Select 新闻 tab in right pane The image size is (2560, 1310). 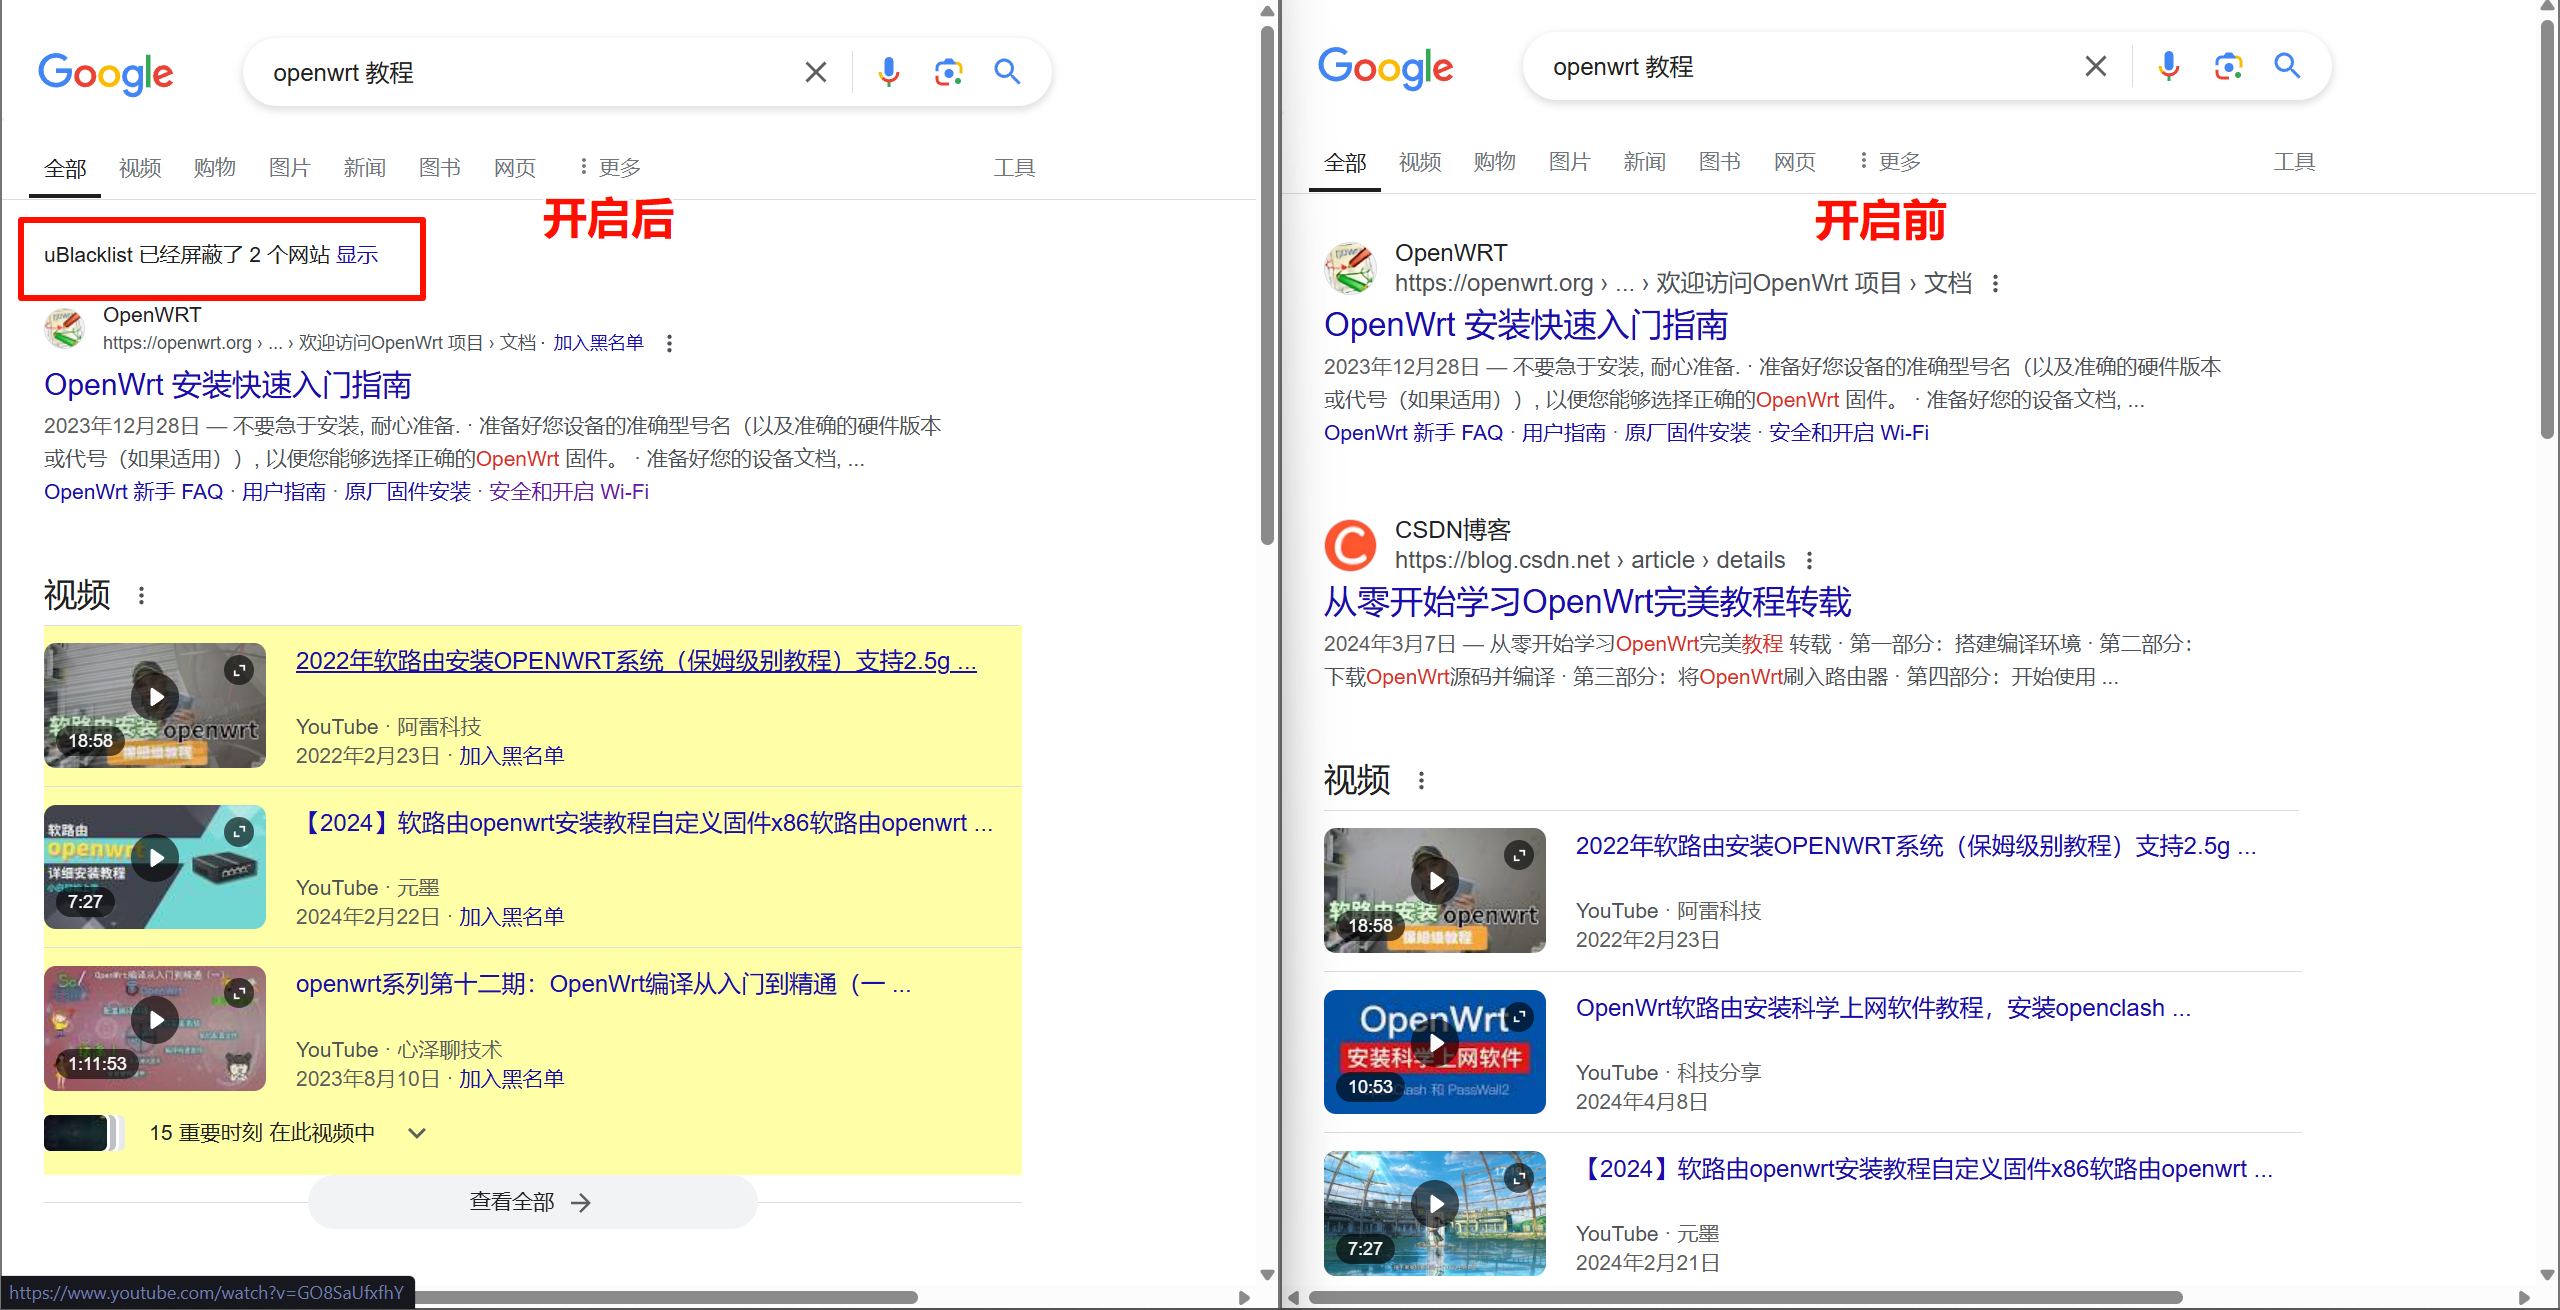click(1644, 162)
